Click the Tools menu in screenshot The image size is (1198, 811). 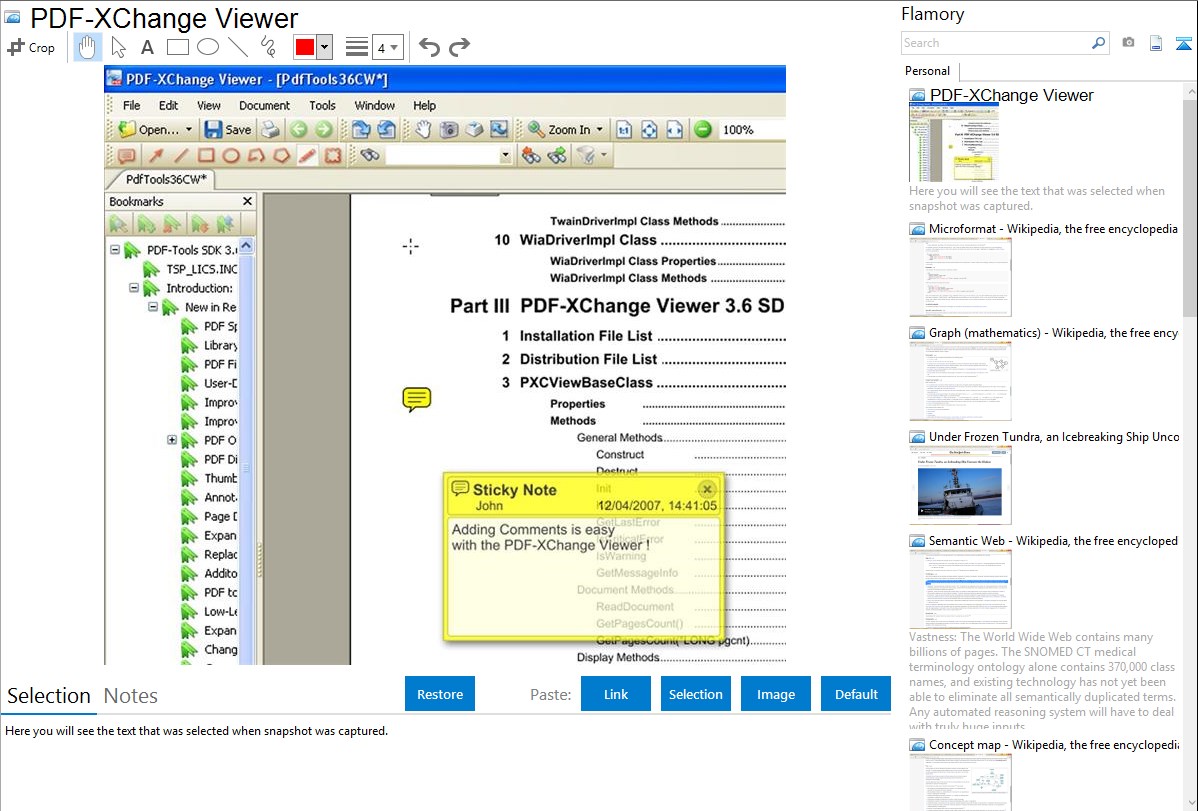322,105
